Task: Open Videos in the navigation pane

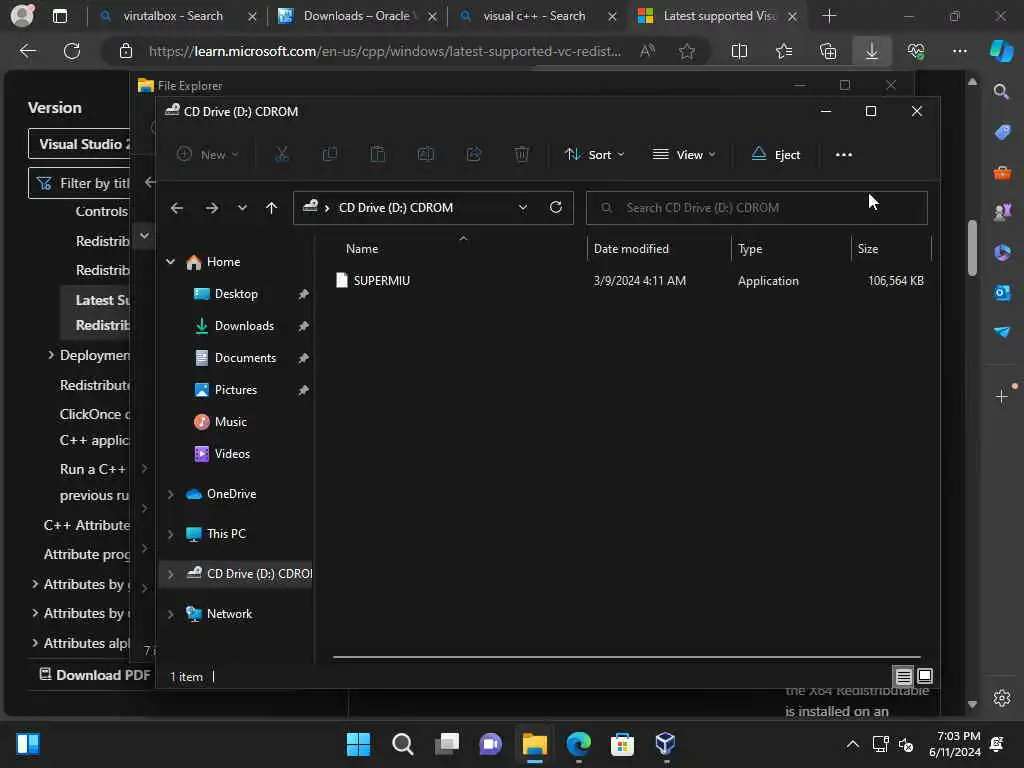Action: tap(232, 454)
